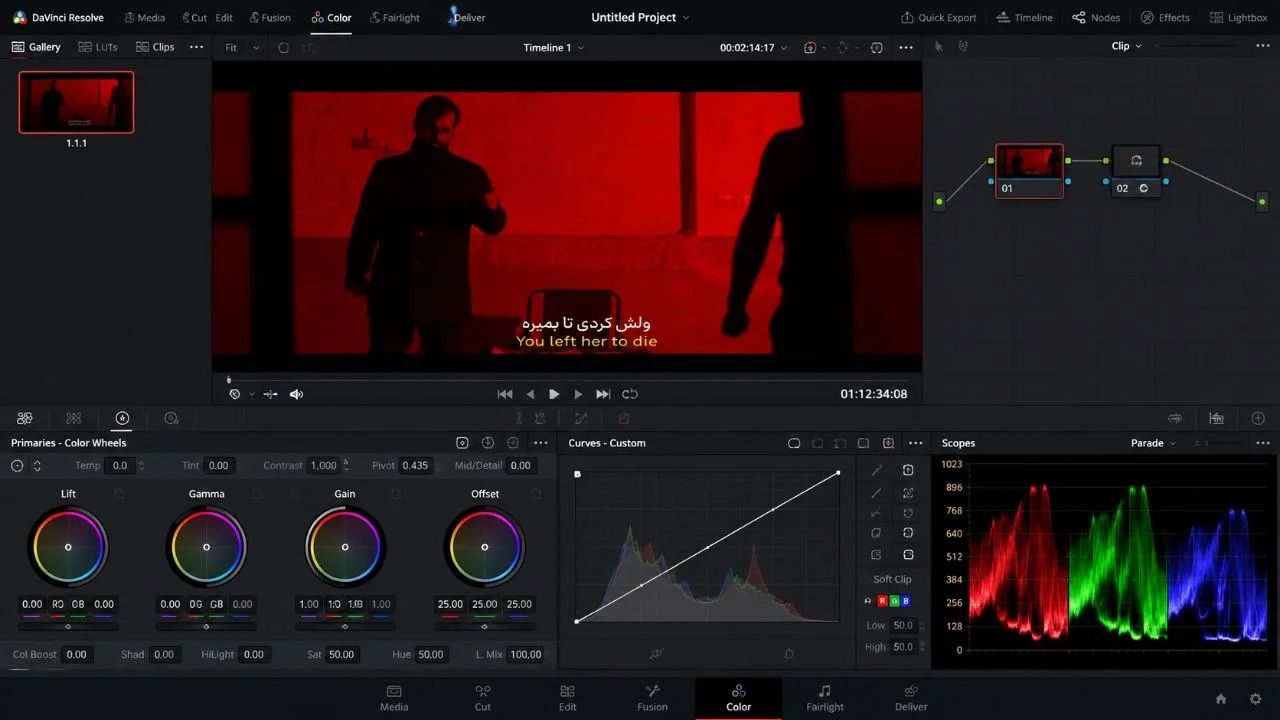This screenshot has width=1280, height=720.
Task: Open the viewer timecode 00:02:14:17 dropdown
Action: (754, 47)
